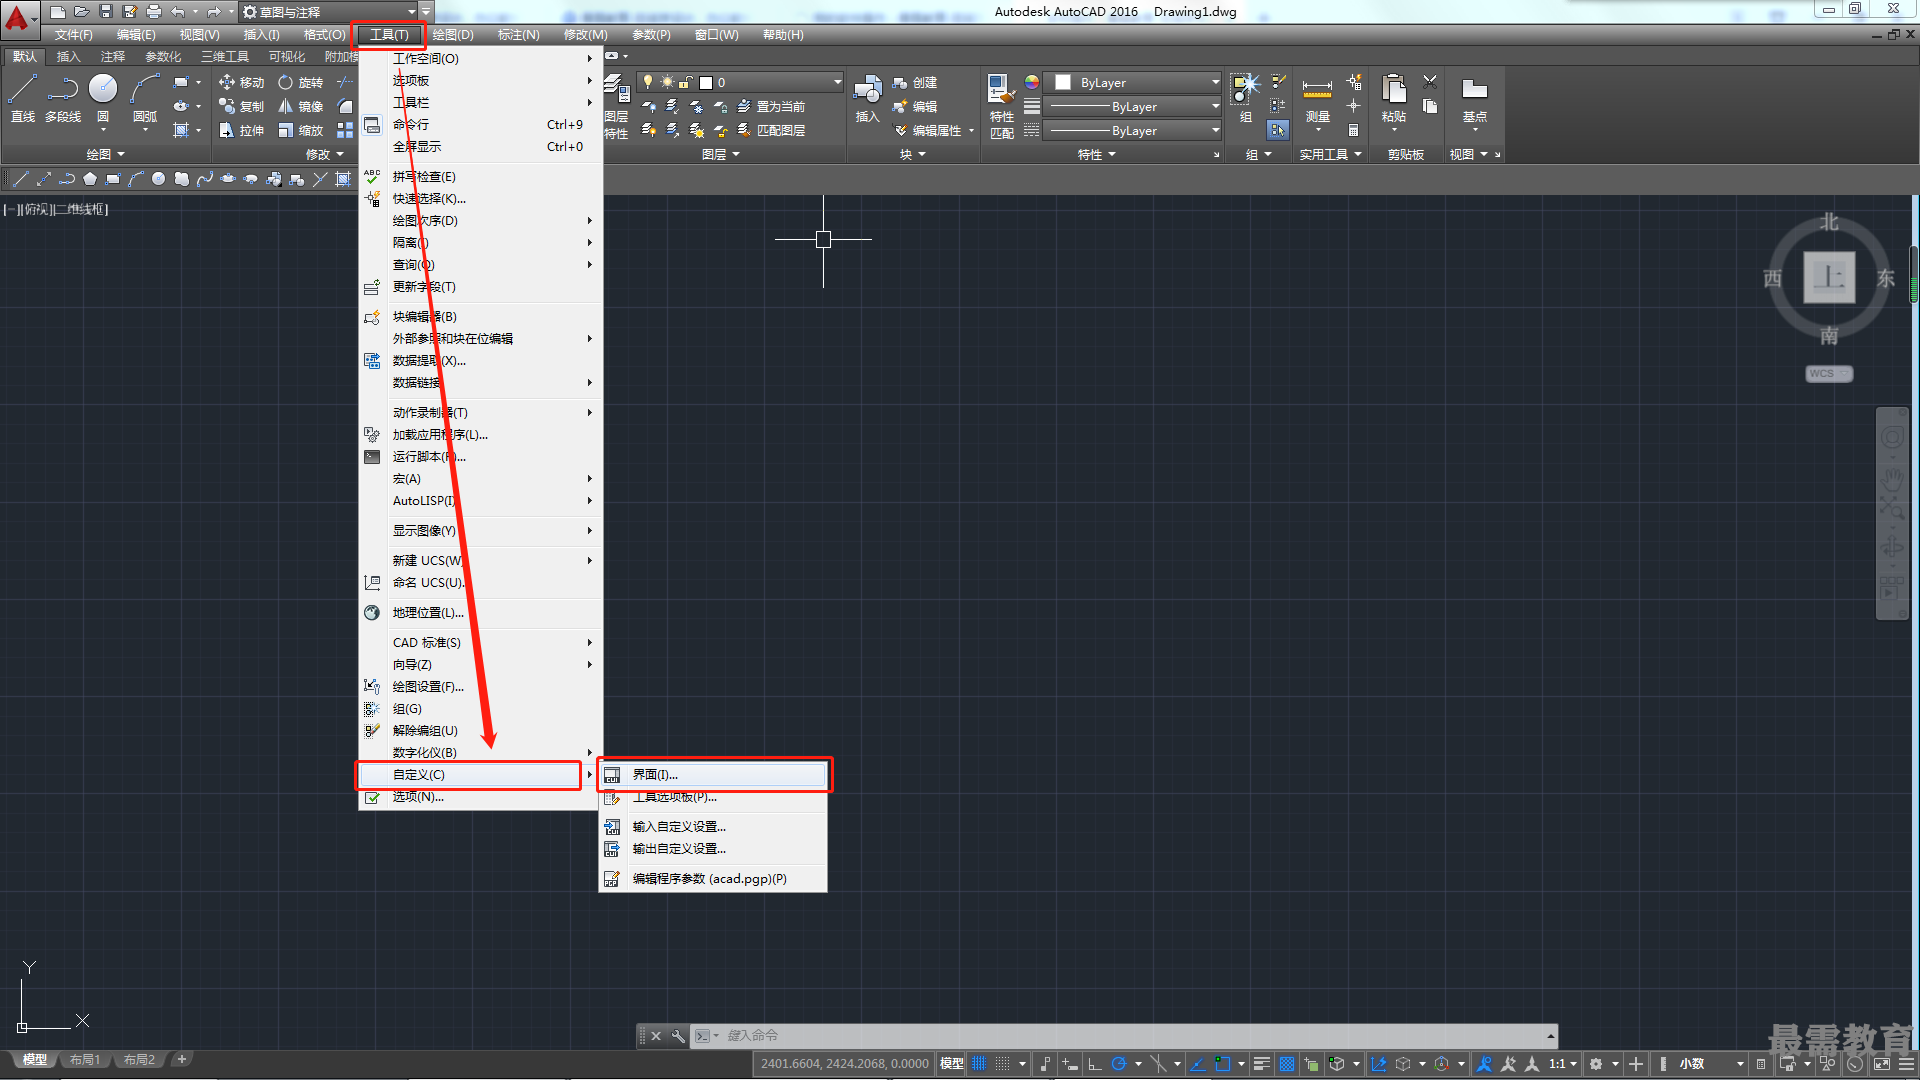Open the 选项(N)... menu entry
Viewport: 1920px width, 1080px height.
click(x=481, y=797)
